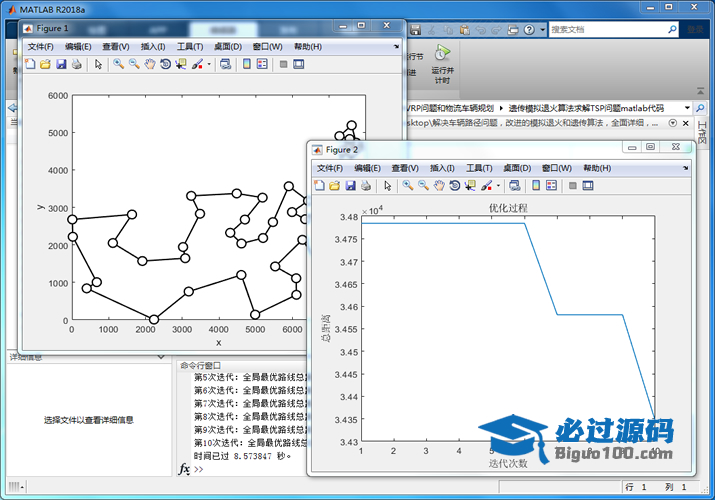This screenshot has height=500, width=715.
Task: Click the 登录 sign-in link
Action: coord(694,30)
